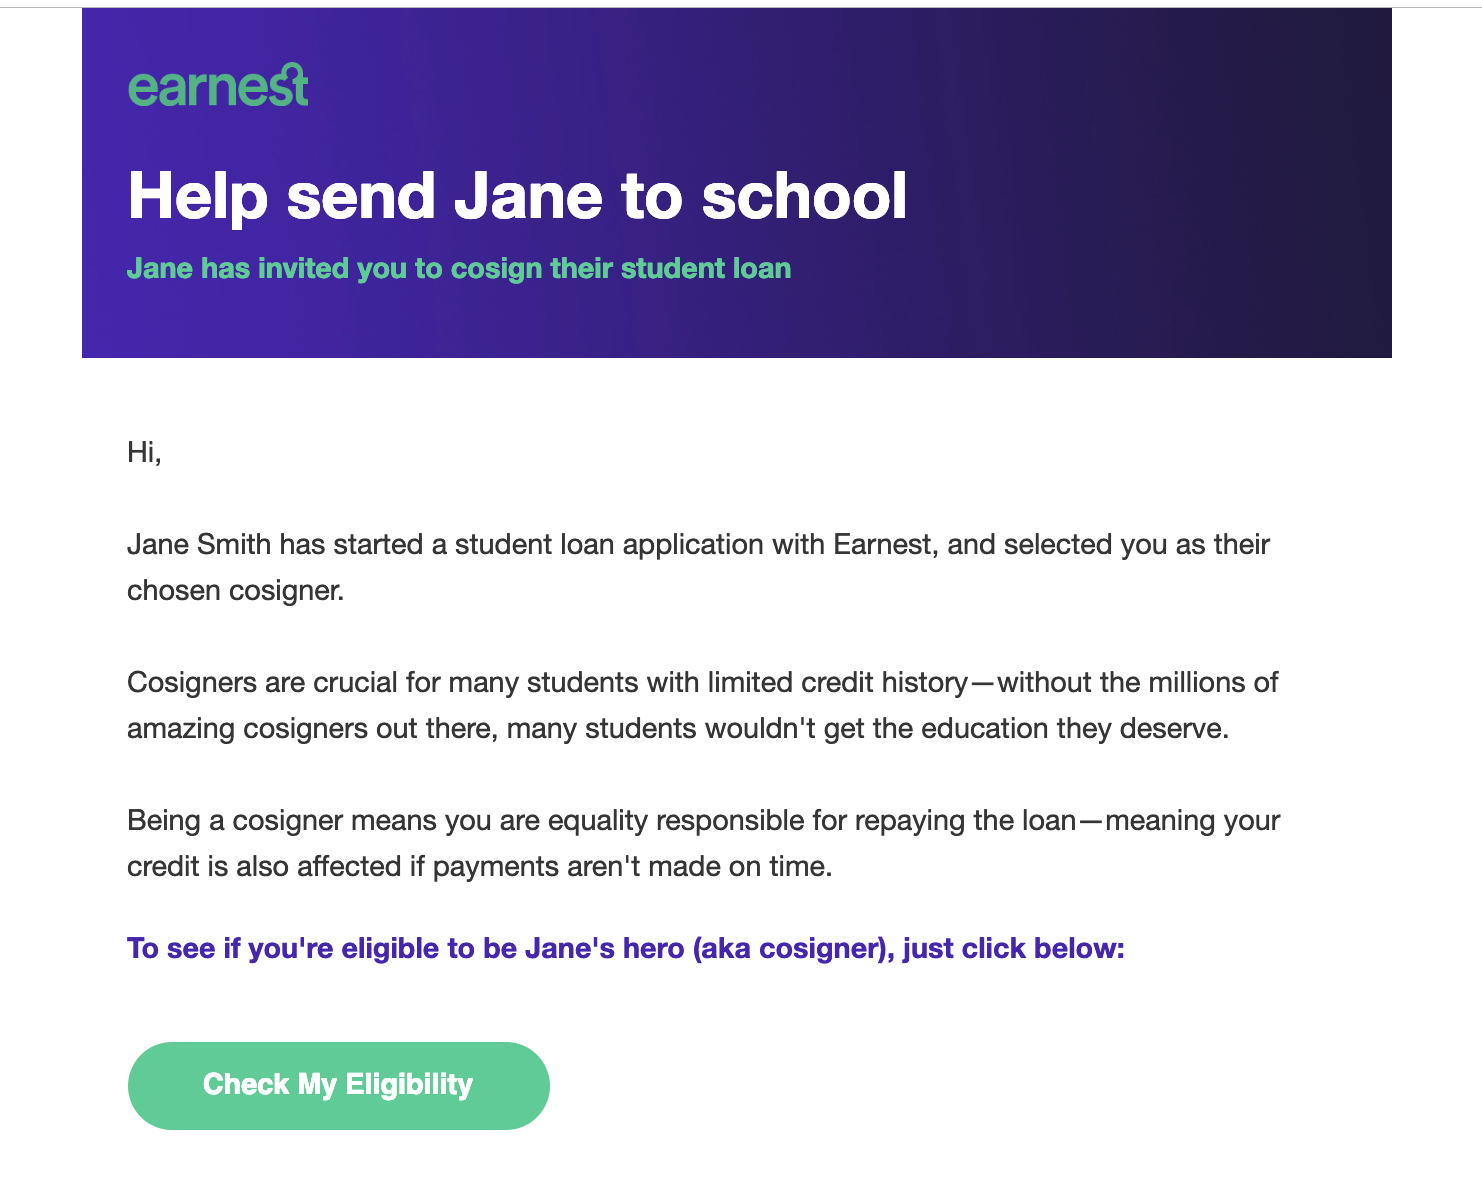
Task: Click the paragraph about cosigners being crucial
Action: pos(703,705)
